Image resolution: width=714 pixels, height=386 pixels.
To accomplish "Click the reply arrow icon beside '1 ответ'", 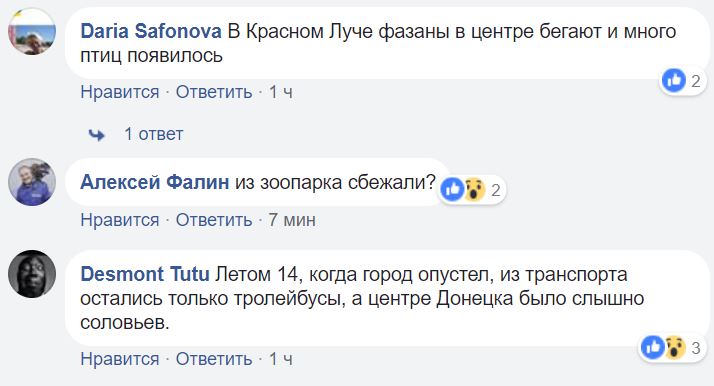I will 96,135.
